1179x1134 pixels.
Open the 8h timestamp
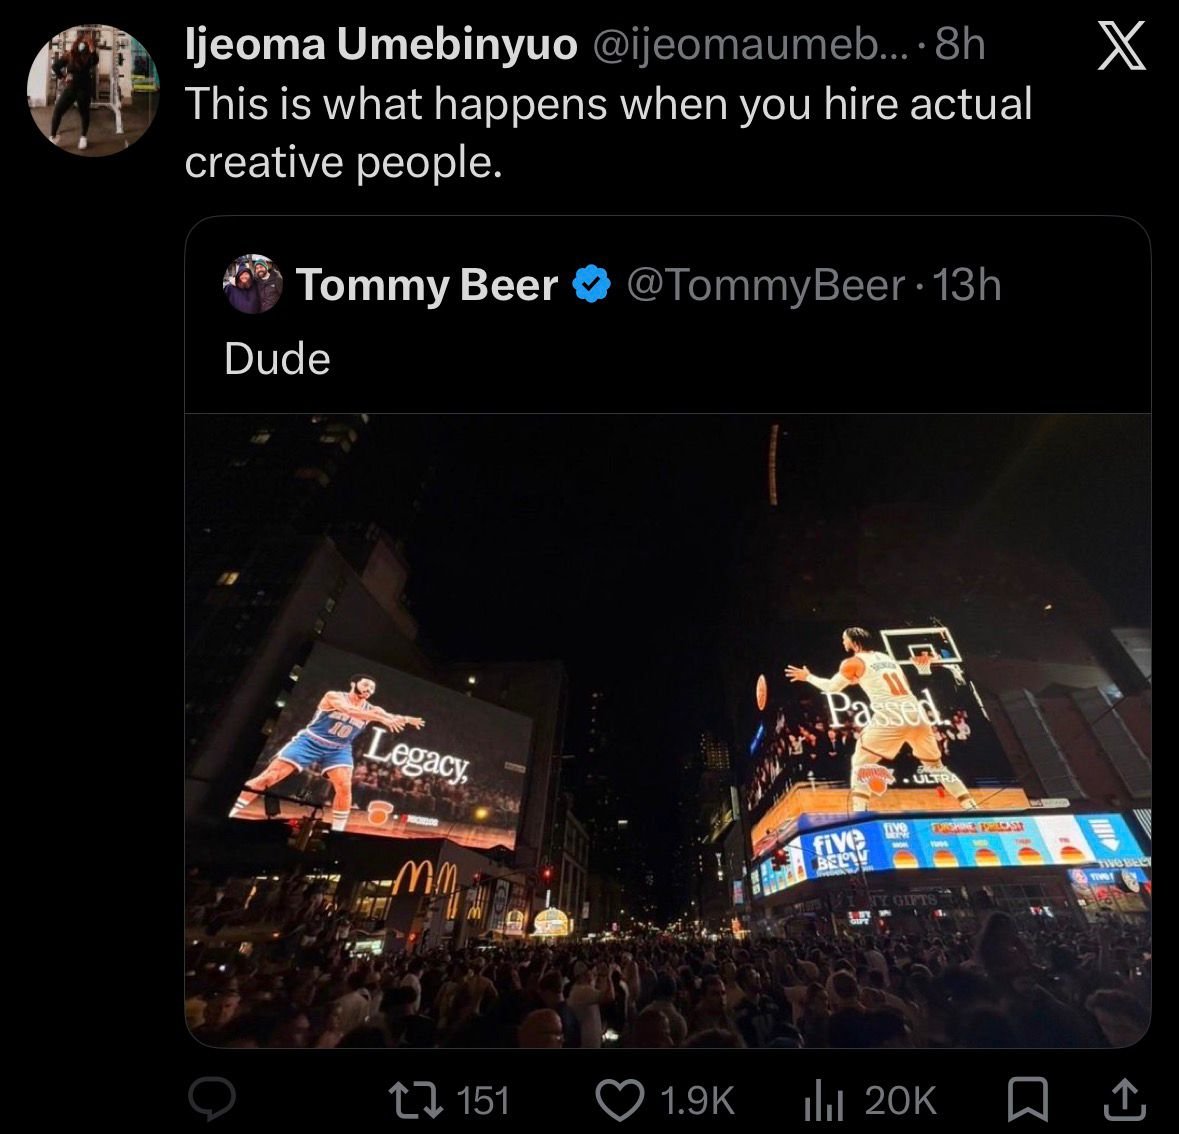pos(959,44)
